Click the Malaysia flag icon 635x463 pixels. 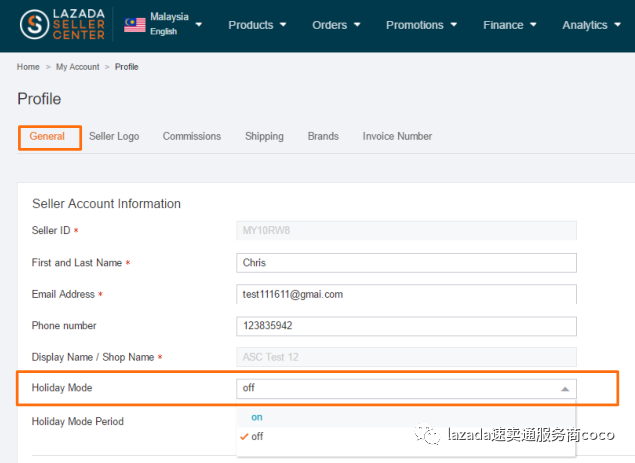(x=135, y=25)
